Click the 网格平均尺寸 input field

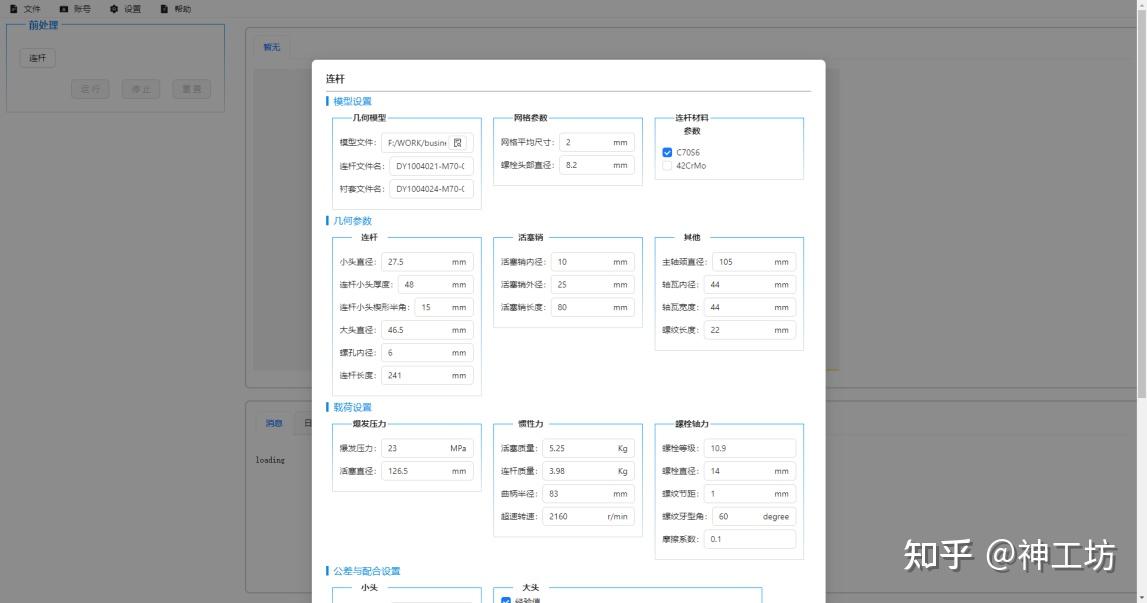click(596, 143)
